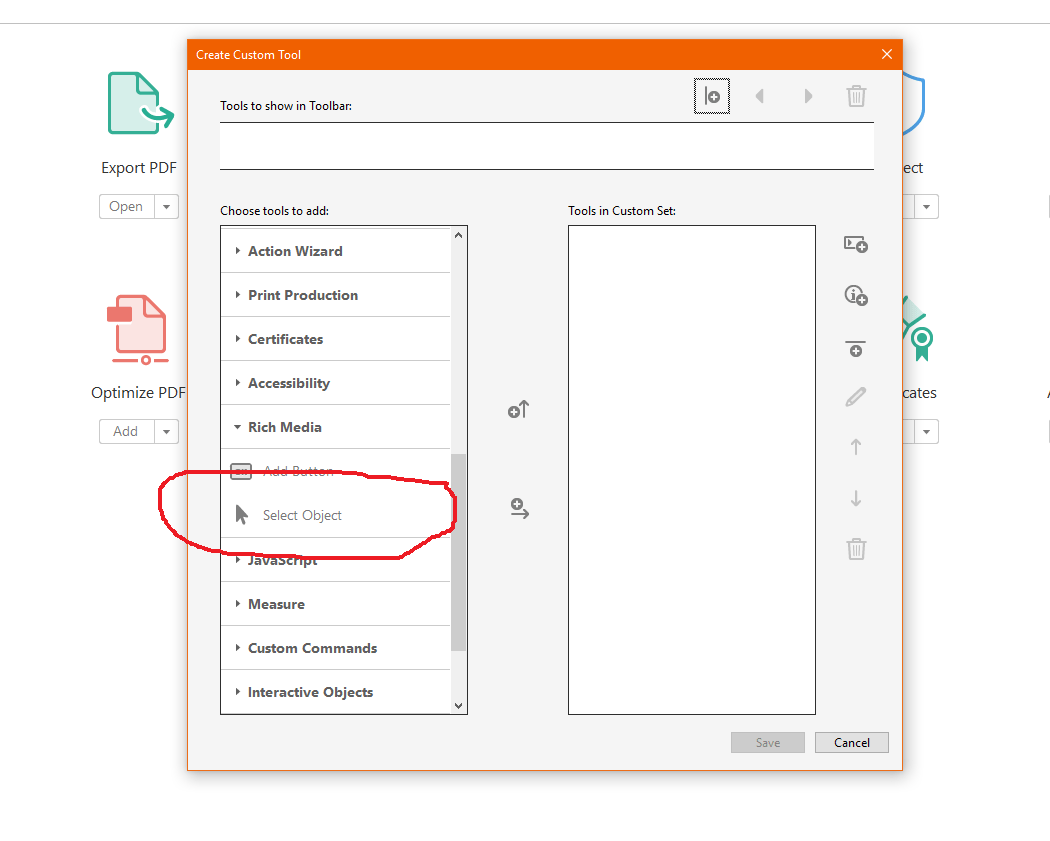The image size is (1050, 841).
Task: Click the Add to Toolbar icon
Action: point(518,410)
